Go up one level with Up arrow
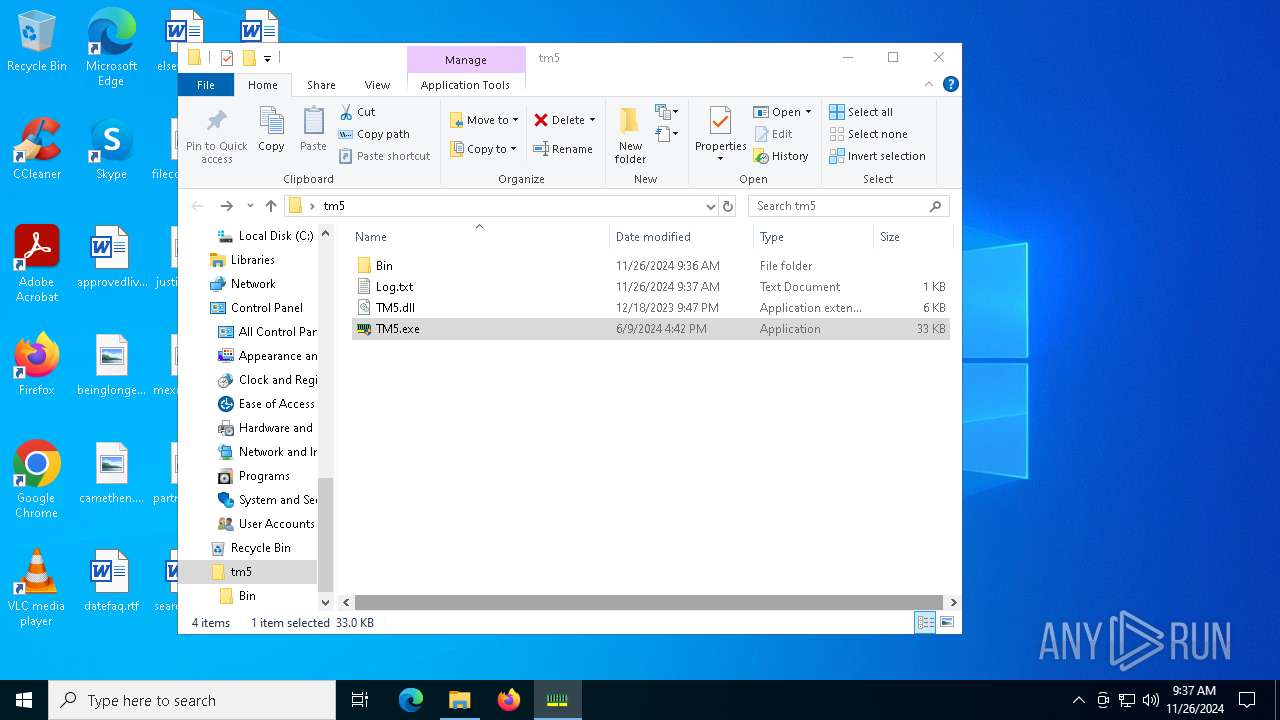This screenshot has height=720, width=1280. coord(271,206)
